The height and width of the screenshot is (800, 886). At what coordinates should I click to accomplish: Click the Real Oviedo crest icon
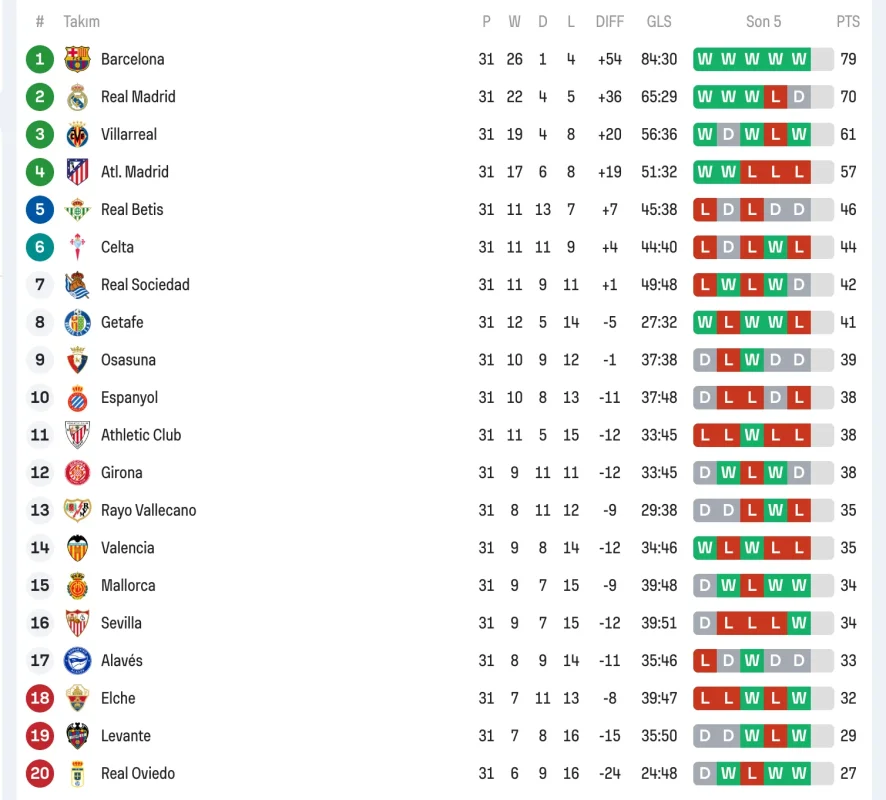point(77,773)
